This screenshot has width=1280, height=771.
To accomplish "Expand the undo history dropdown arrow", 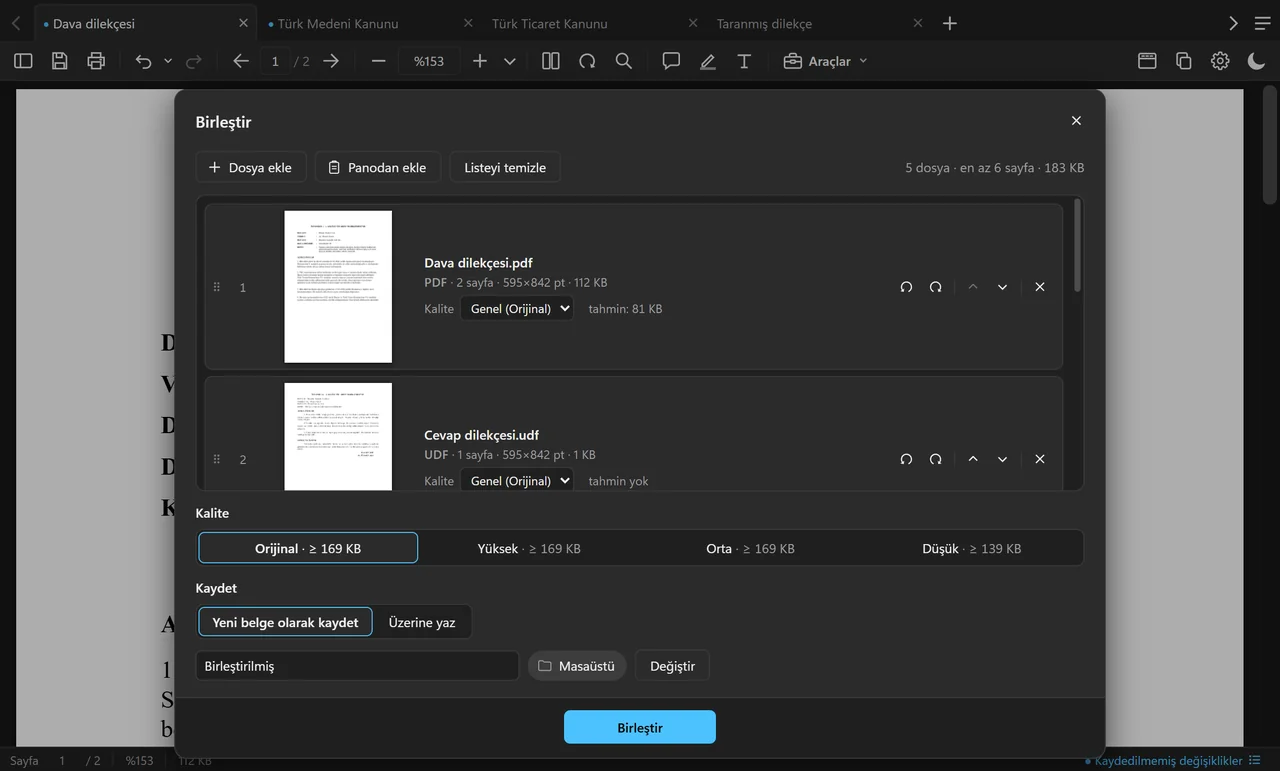I will point(168,61).
